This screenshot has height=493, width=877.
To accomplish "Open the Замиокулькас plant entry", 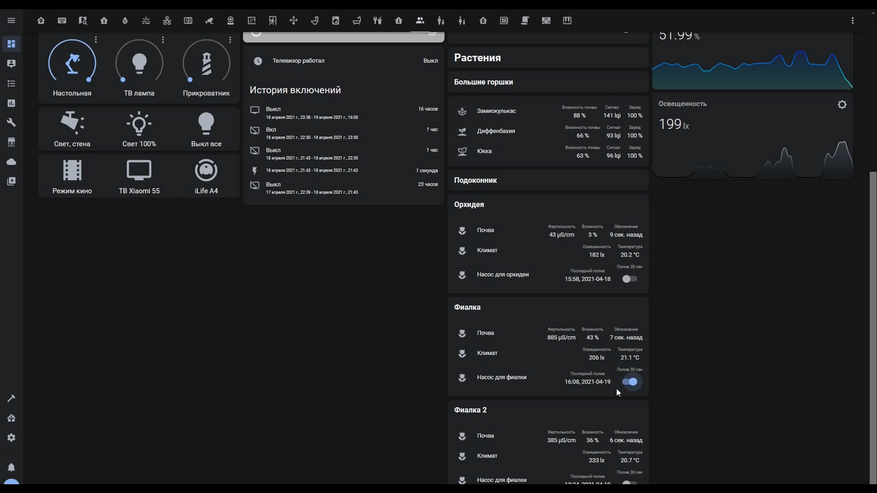I will click(x=497, y=111).
